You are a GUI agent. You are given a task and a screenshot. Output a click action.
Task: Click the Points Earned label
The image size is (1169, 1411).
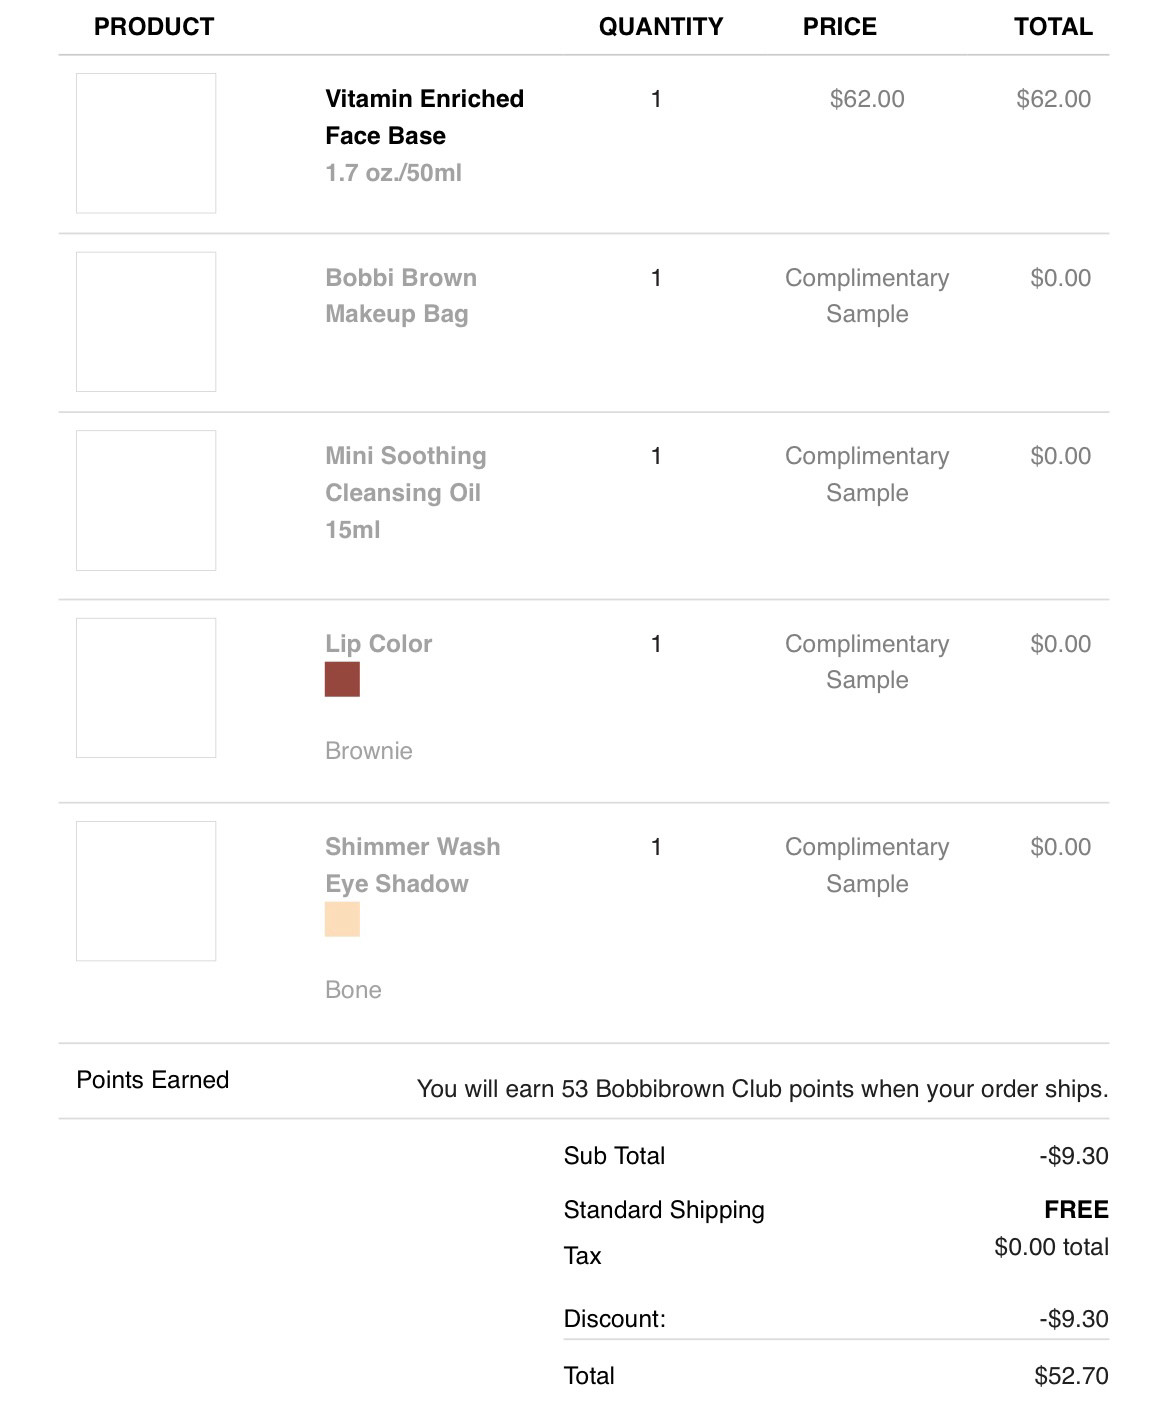153,1080
